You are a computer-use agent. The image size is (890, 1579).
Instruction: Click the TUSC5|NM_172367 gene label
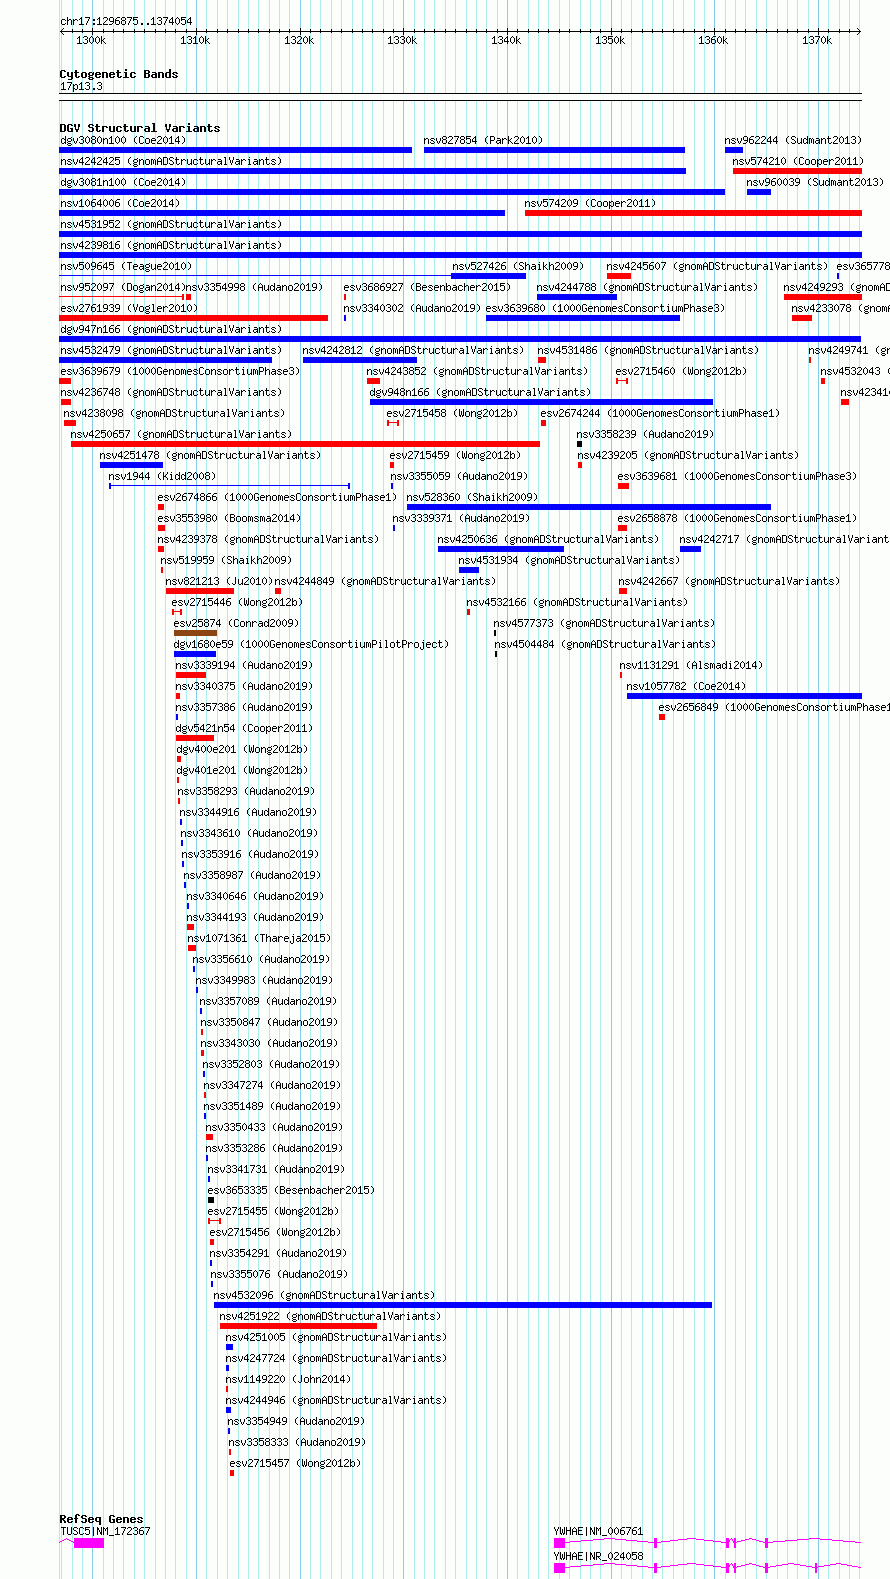coord(105,1531)
